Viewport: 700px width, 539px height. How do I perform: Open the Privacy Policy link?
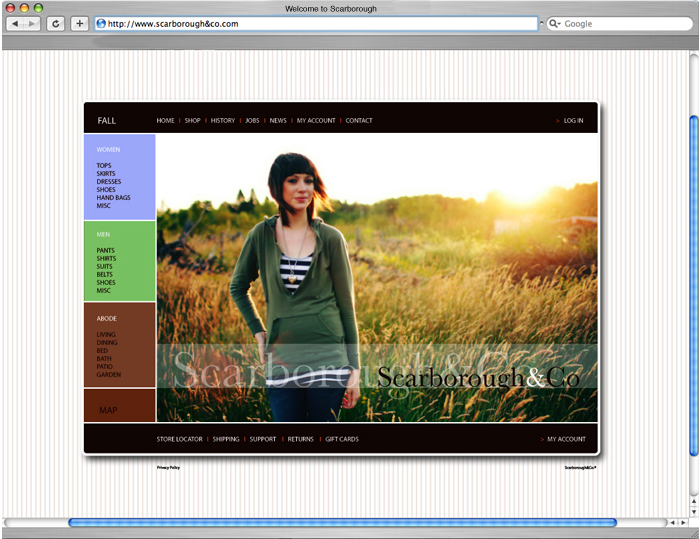168,467
